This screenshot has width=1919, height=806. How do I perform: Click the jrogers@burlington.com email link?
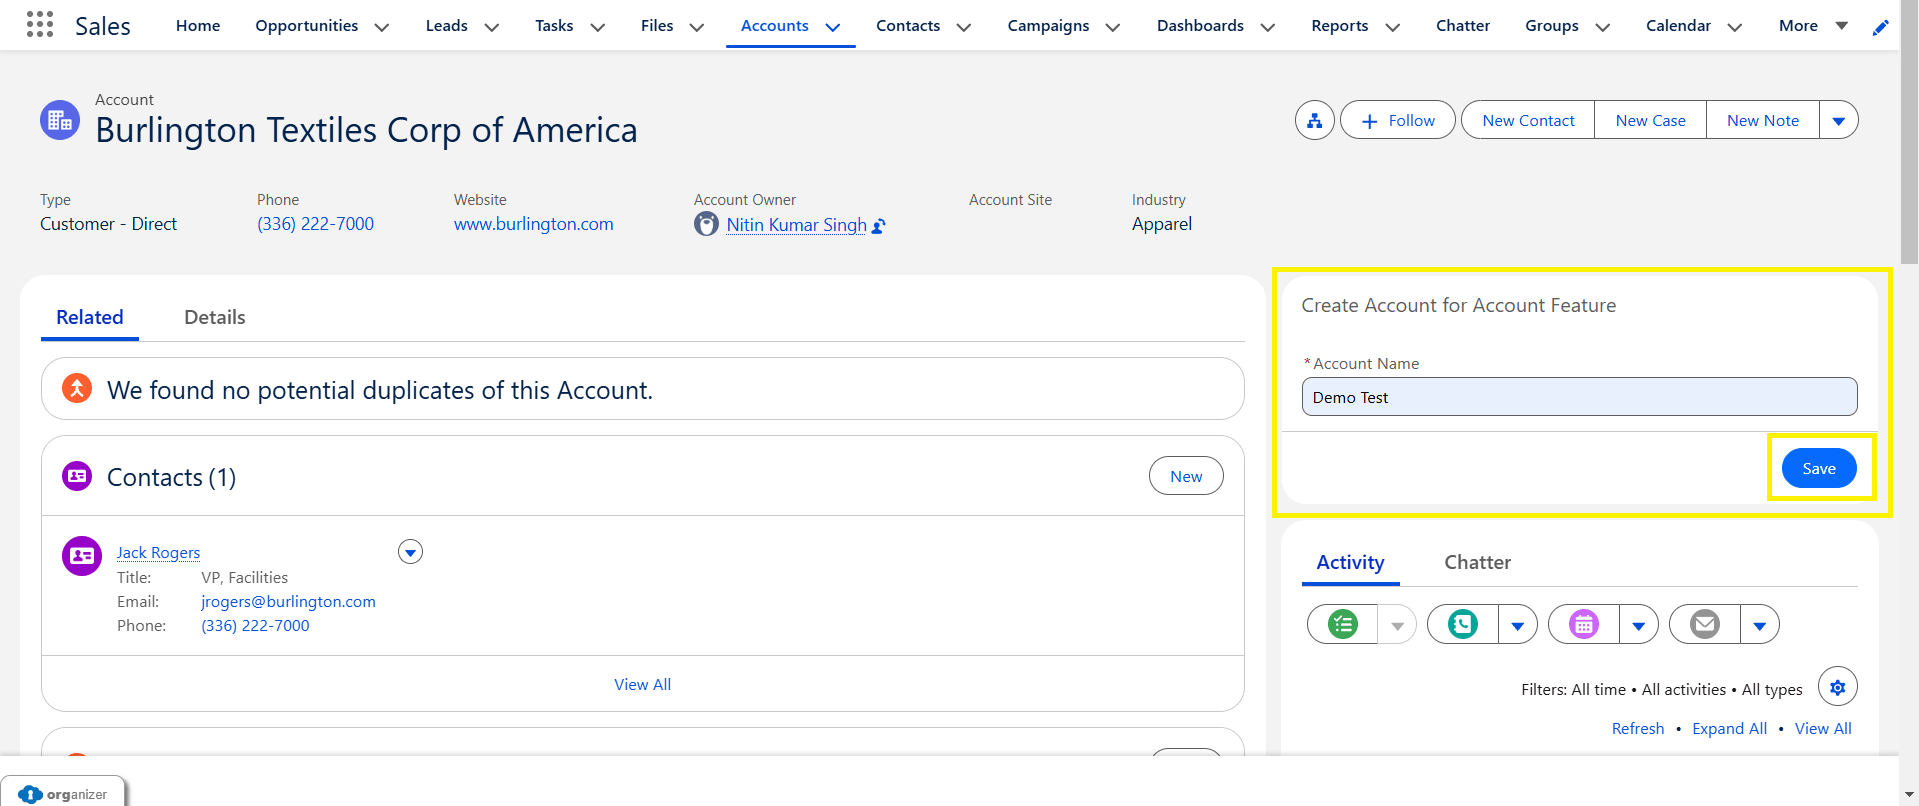(x=288, y=601)
